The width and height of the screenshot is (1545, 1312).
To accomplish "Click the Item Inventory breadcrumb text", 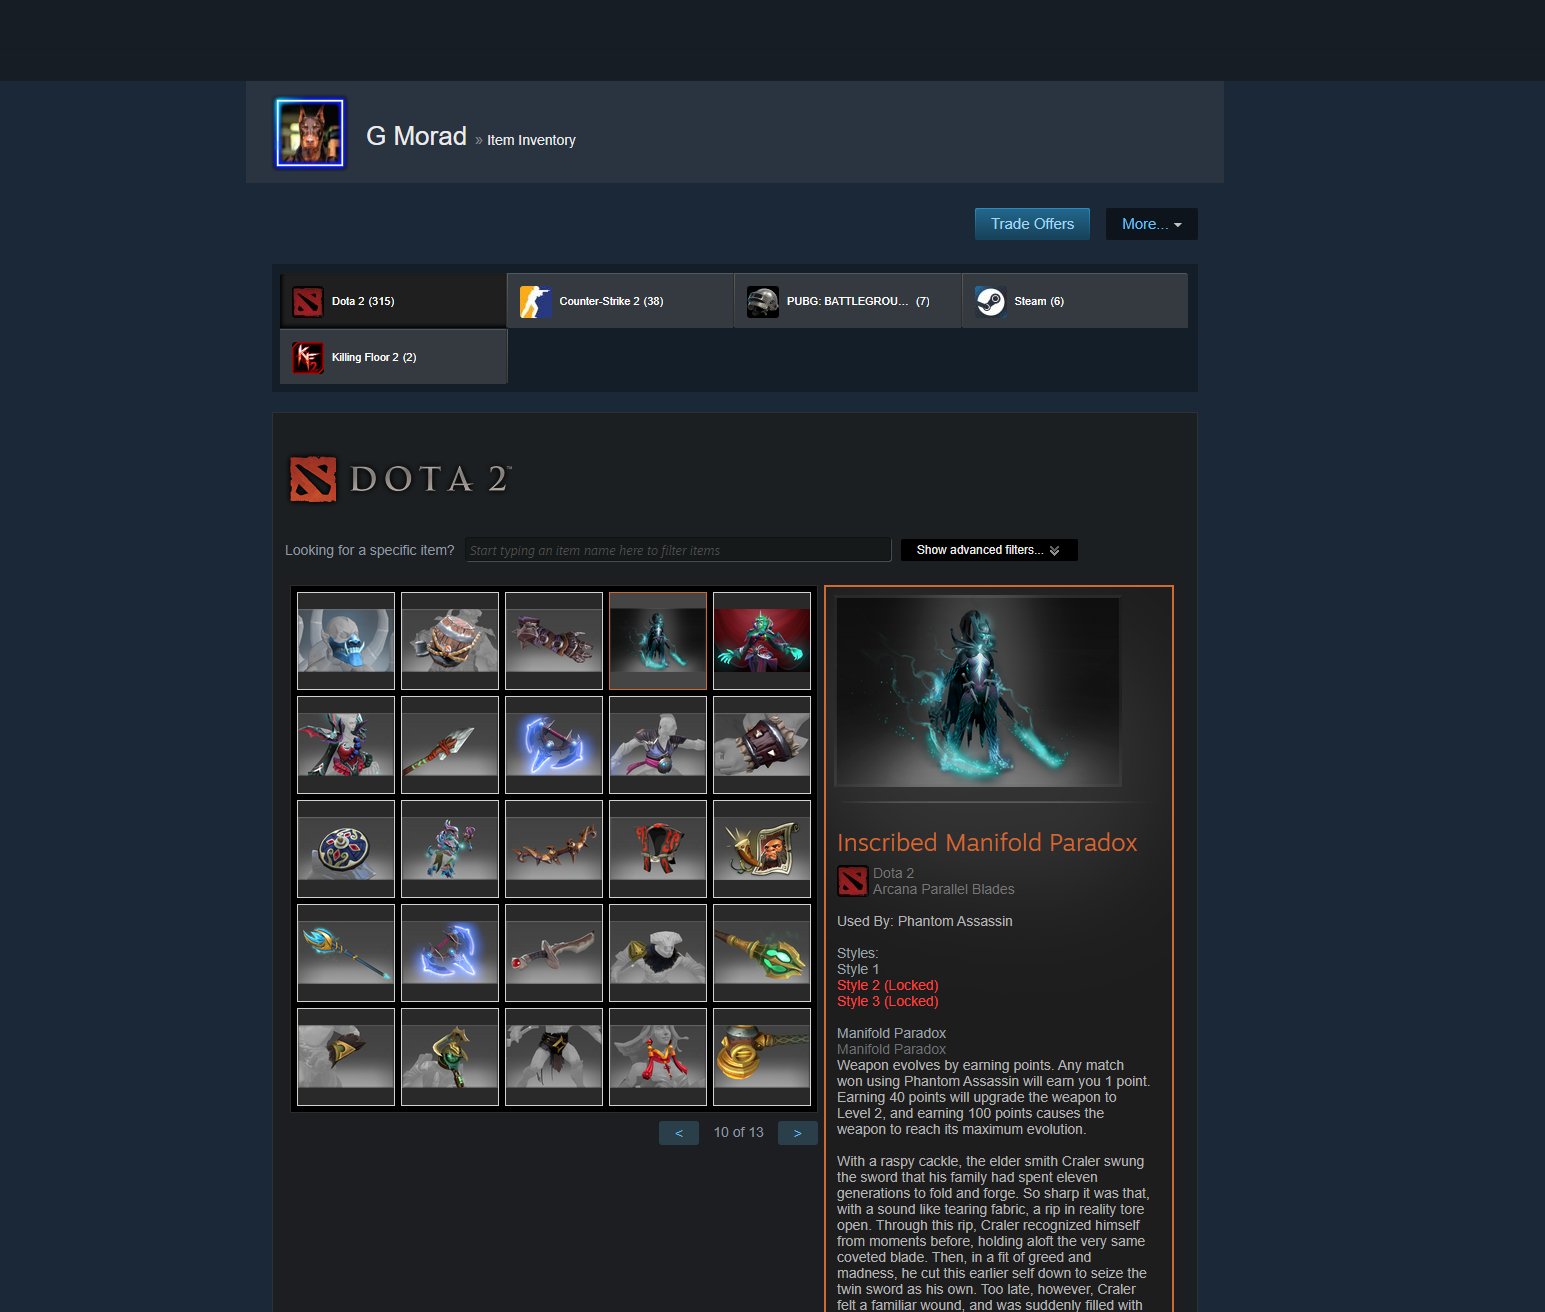I will tap(531, 140).
